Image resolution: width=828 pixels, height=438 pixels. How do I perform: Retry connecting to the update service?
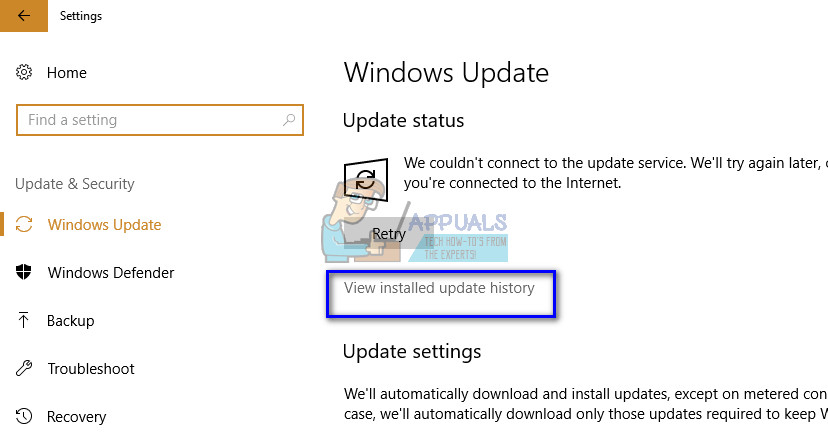[389, 234]
